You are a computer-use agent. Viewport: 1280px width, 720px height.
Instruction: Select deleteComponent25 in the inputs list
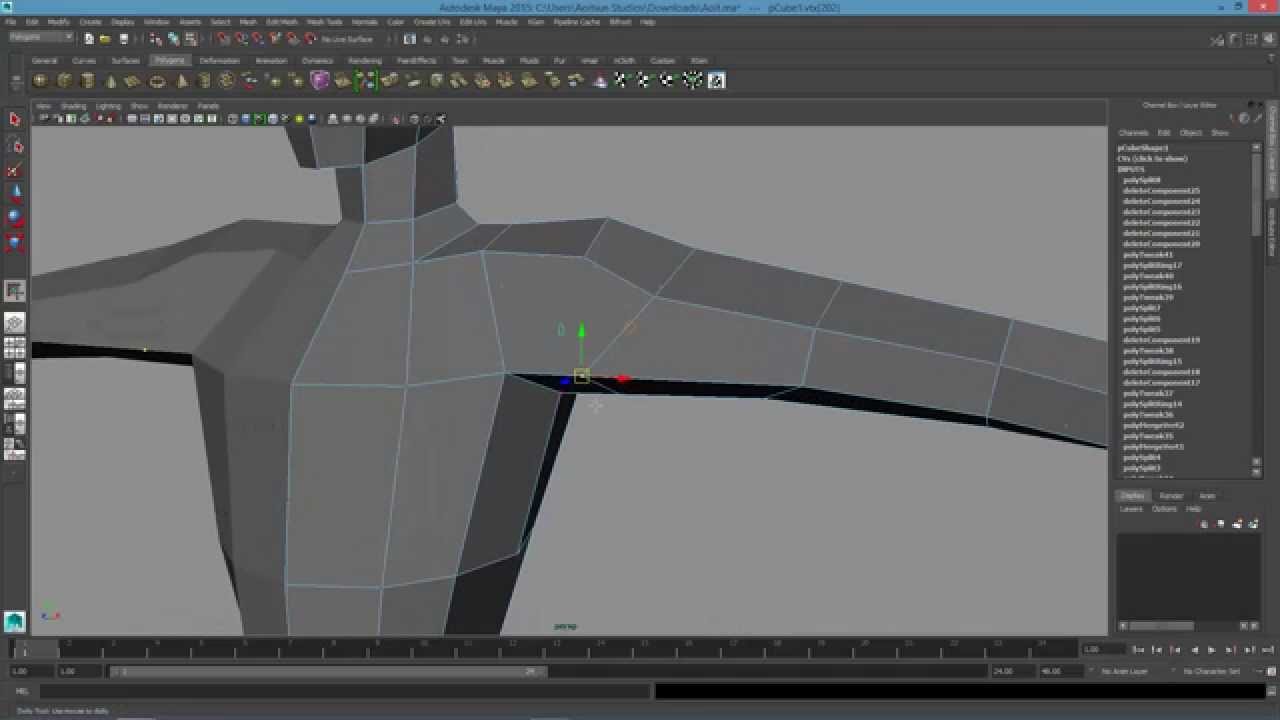click(x=1161, y=191)
